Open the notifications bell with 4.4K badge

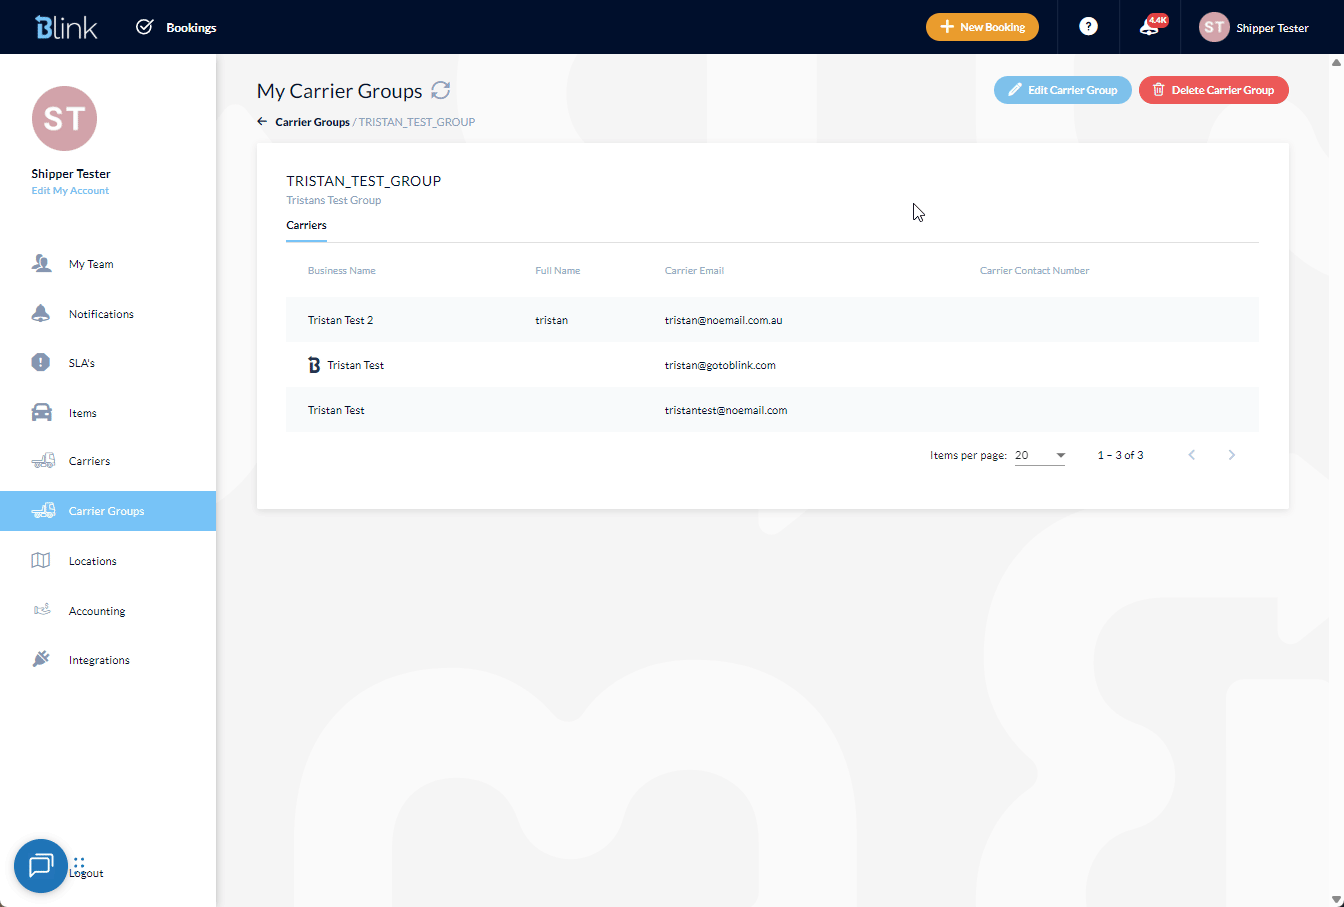pyautogui.click(x=1150, y=27)
